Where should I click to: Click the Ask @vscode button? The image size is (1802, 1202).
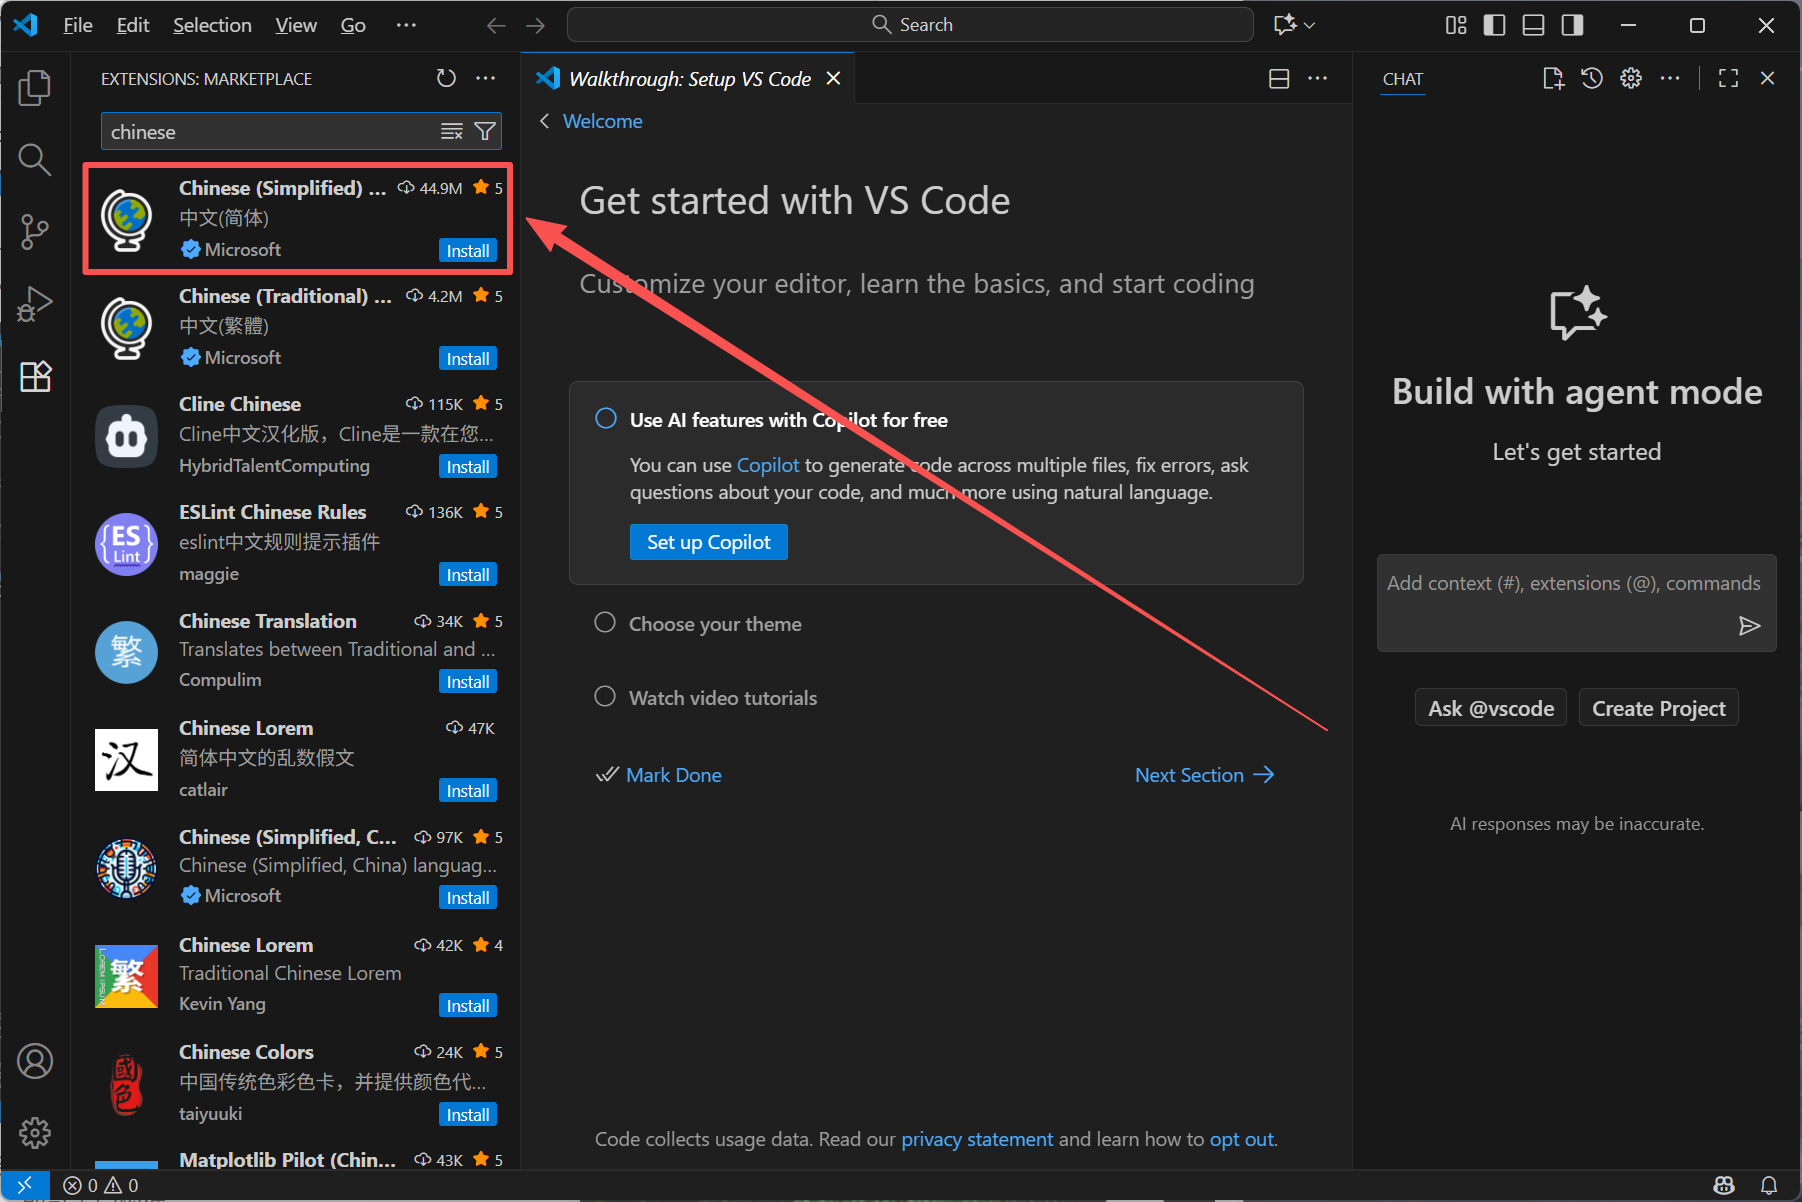[1491, 708]
